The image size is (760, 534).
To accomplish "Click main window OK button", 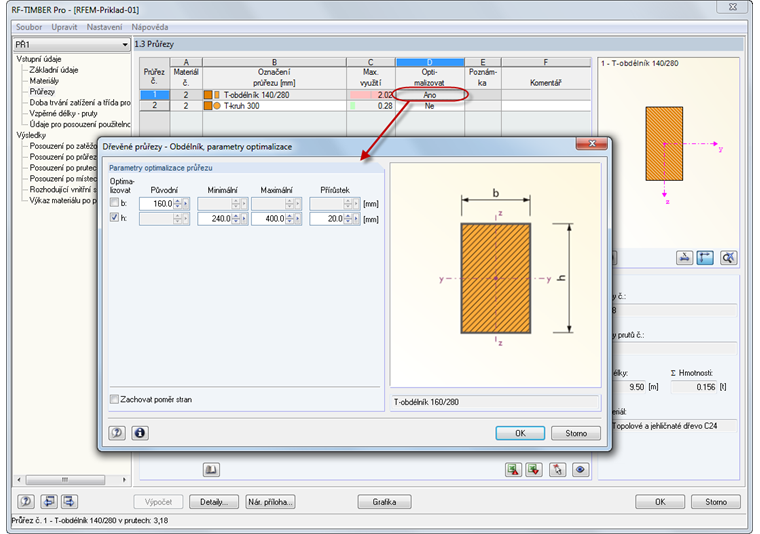I will point(660,502).
